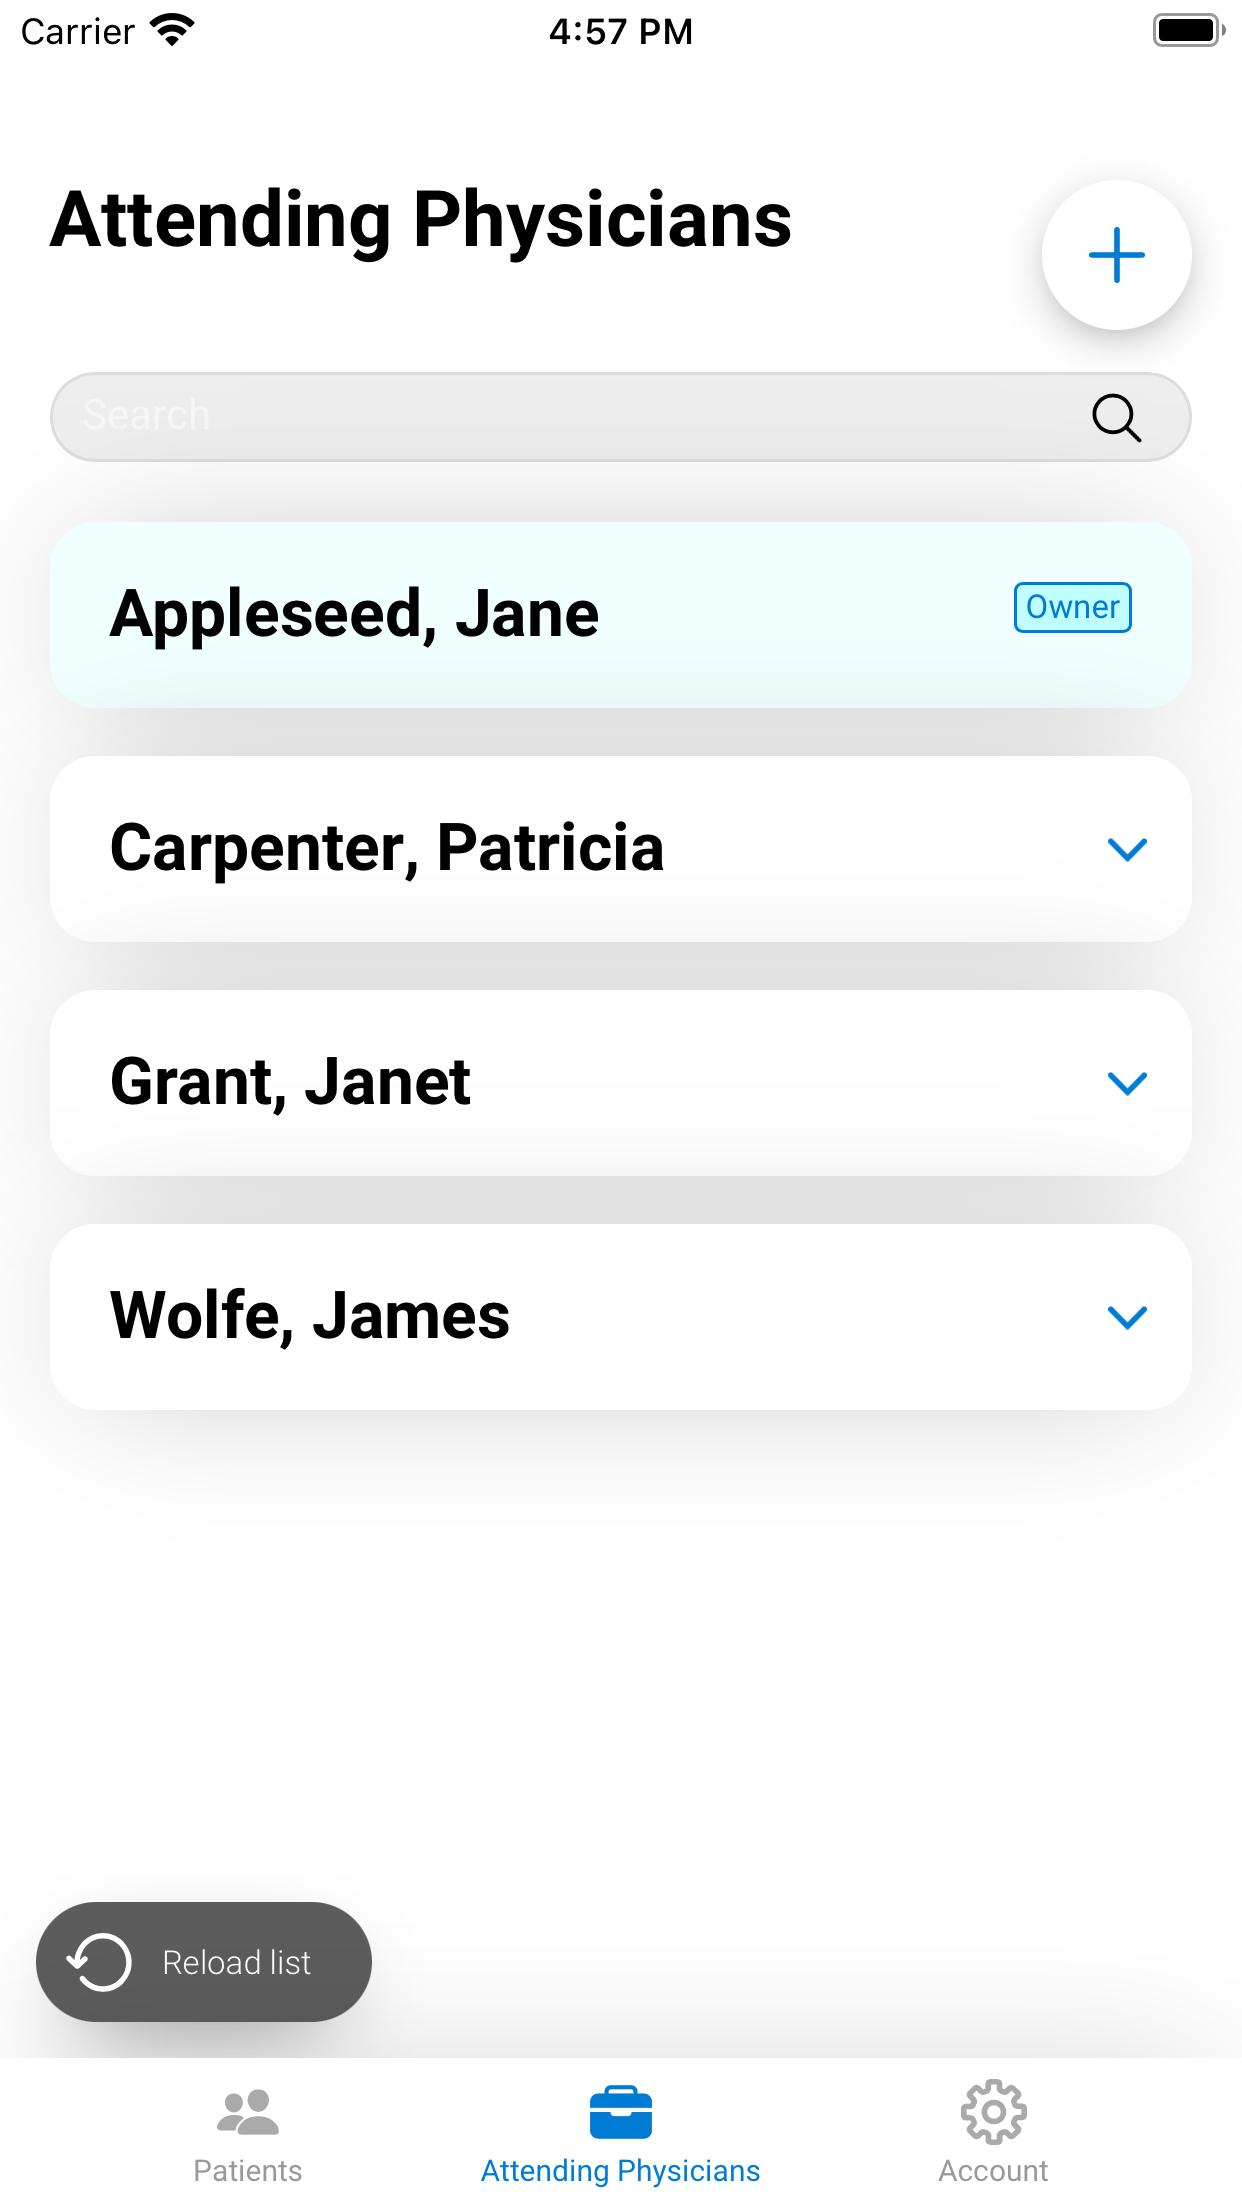
Task: Expand Carpenter, Patricia chevron
Action: click(x=1127, y=849)
